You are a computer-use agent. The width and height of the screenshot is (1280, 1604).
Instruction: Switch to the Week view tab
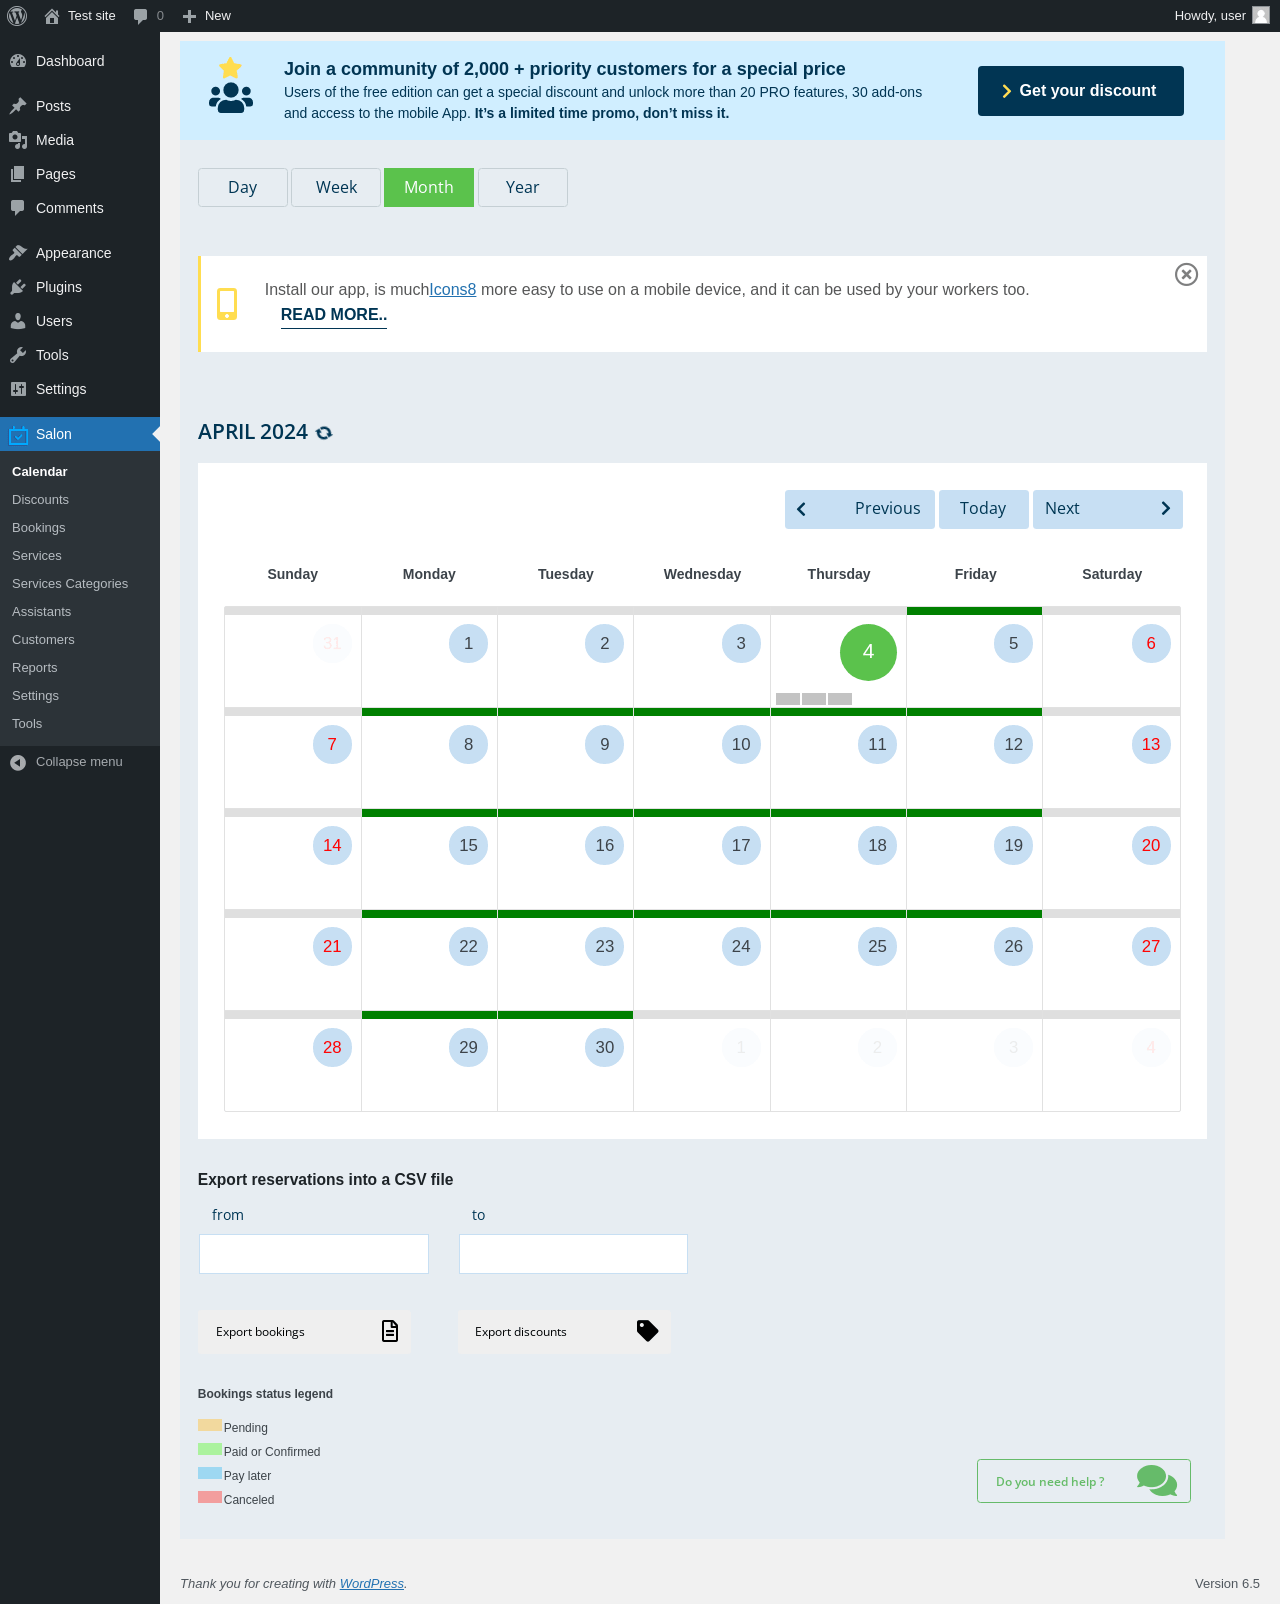(x=336, y=188)
